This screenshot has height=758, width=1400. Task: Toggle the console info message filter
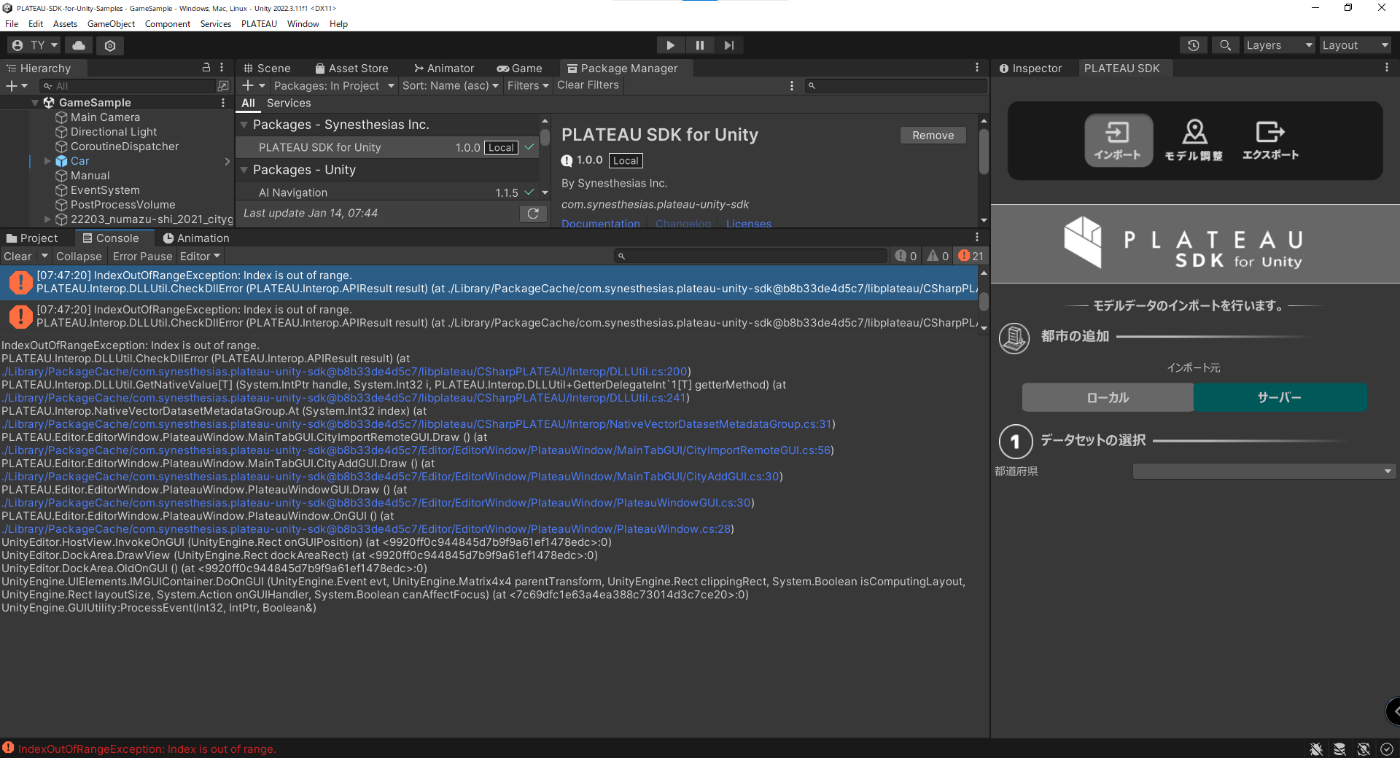click(906, 256)
